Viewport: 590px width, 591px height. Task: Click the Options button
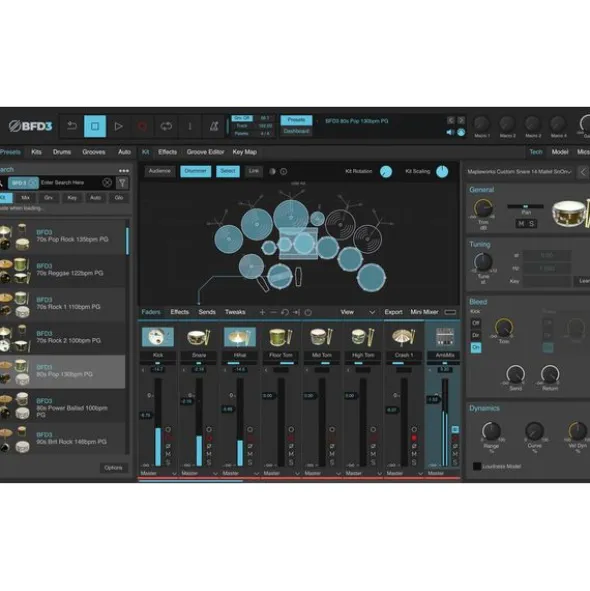(x=113, y=468)
